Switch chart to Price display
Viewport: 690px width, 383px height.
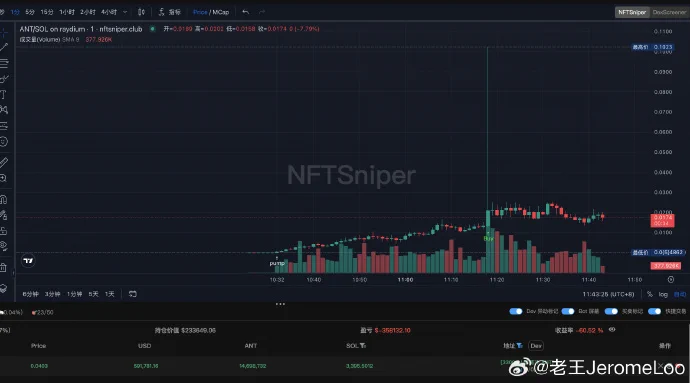[200, 12]
